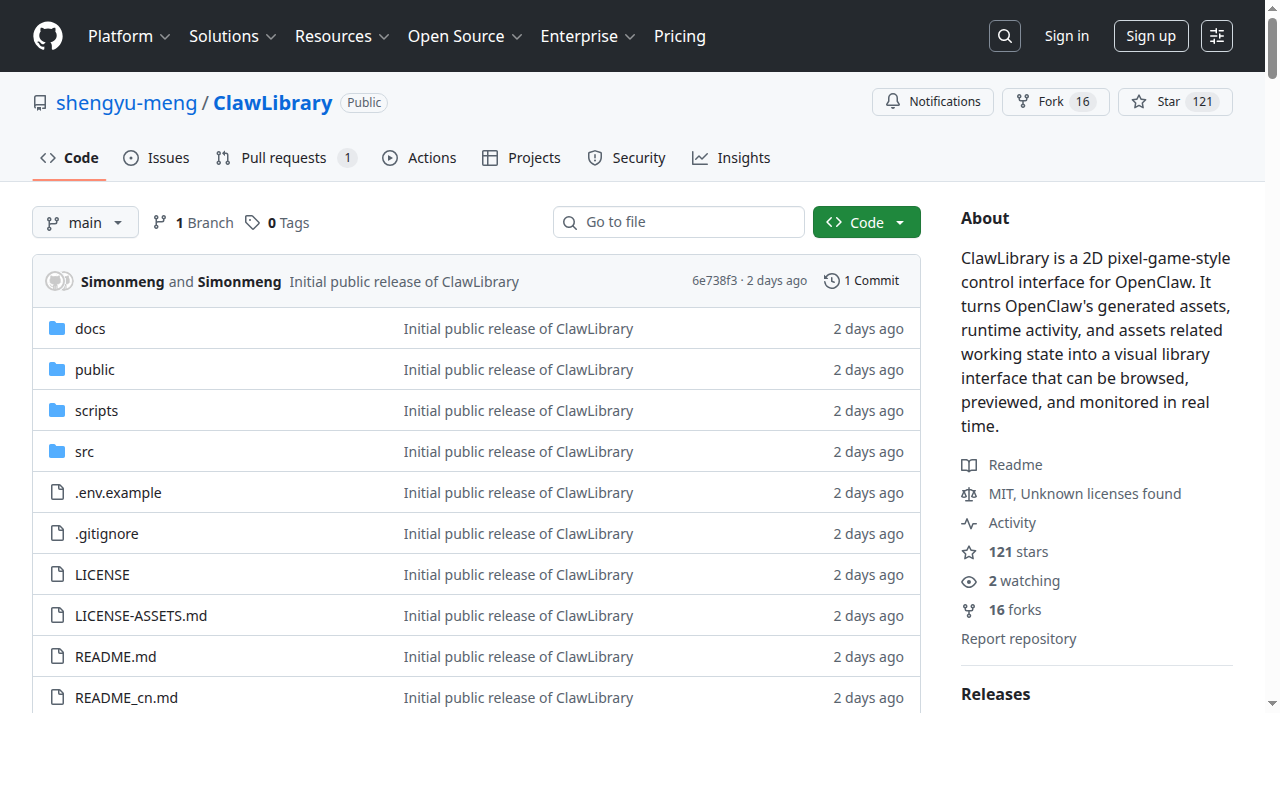Switch to the Pull requests tab

tap(286, 158)
